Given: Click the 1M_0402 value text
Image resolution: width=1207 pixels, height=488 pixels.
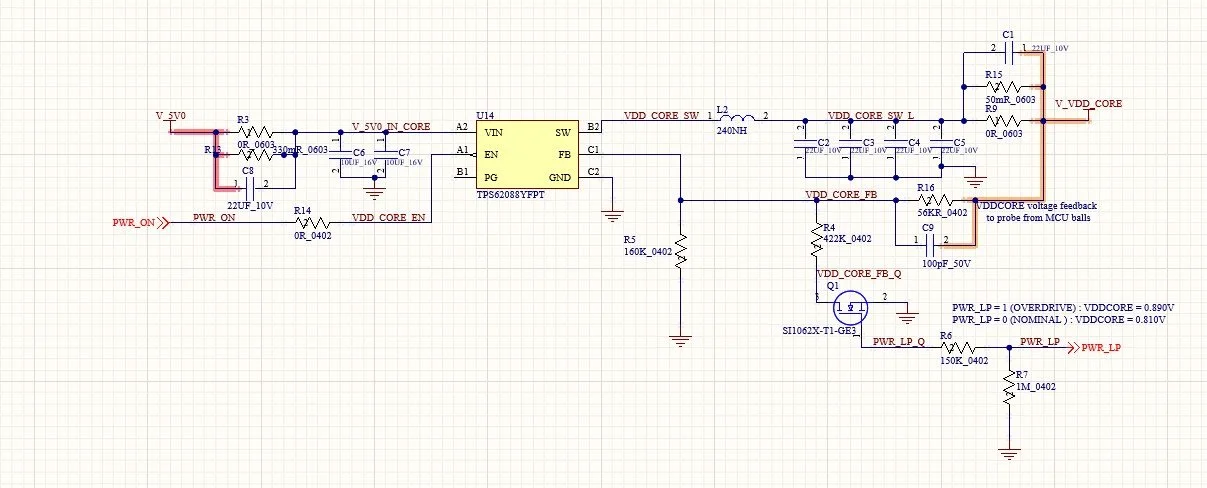Looking at the screenshot, I should (x=1036, y=385).
